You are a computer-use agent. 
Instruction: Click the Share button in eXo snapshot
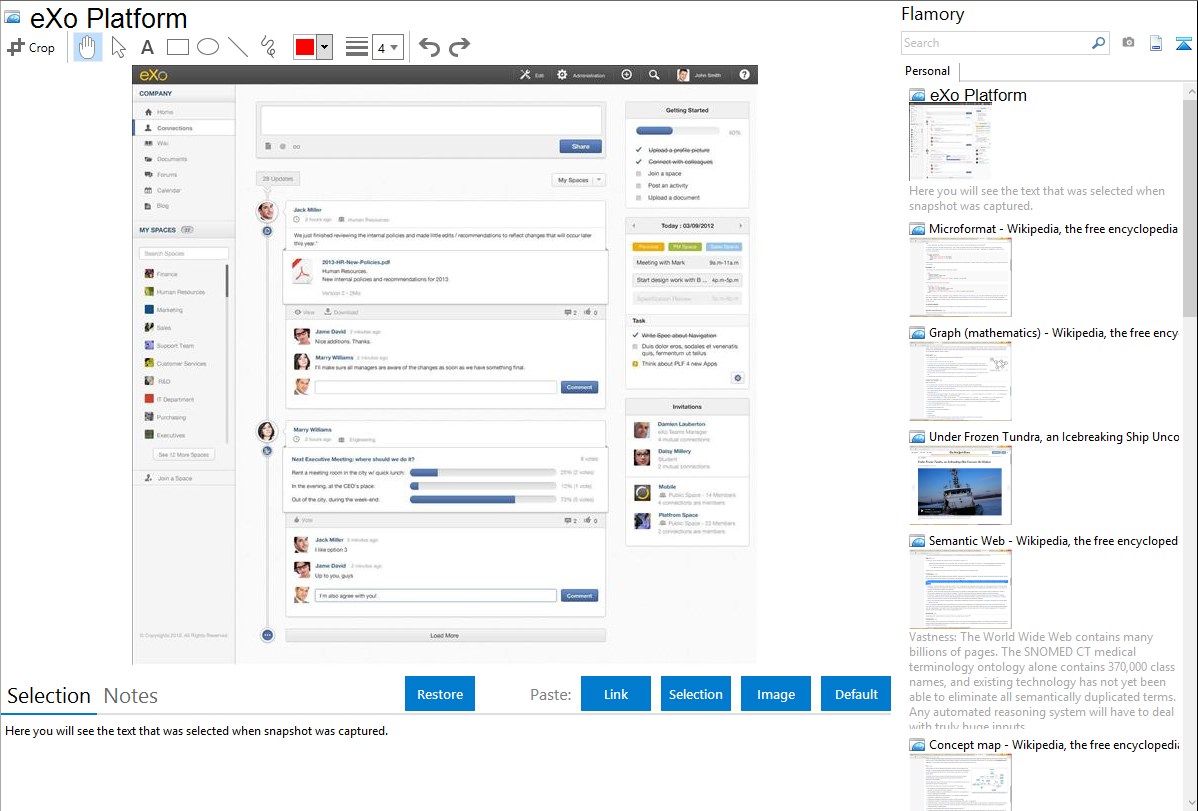click(581, 146)
